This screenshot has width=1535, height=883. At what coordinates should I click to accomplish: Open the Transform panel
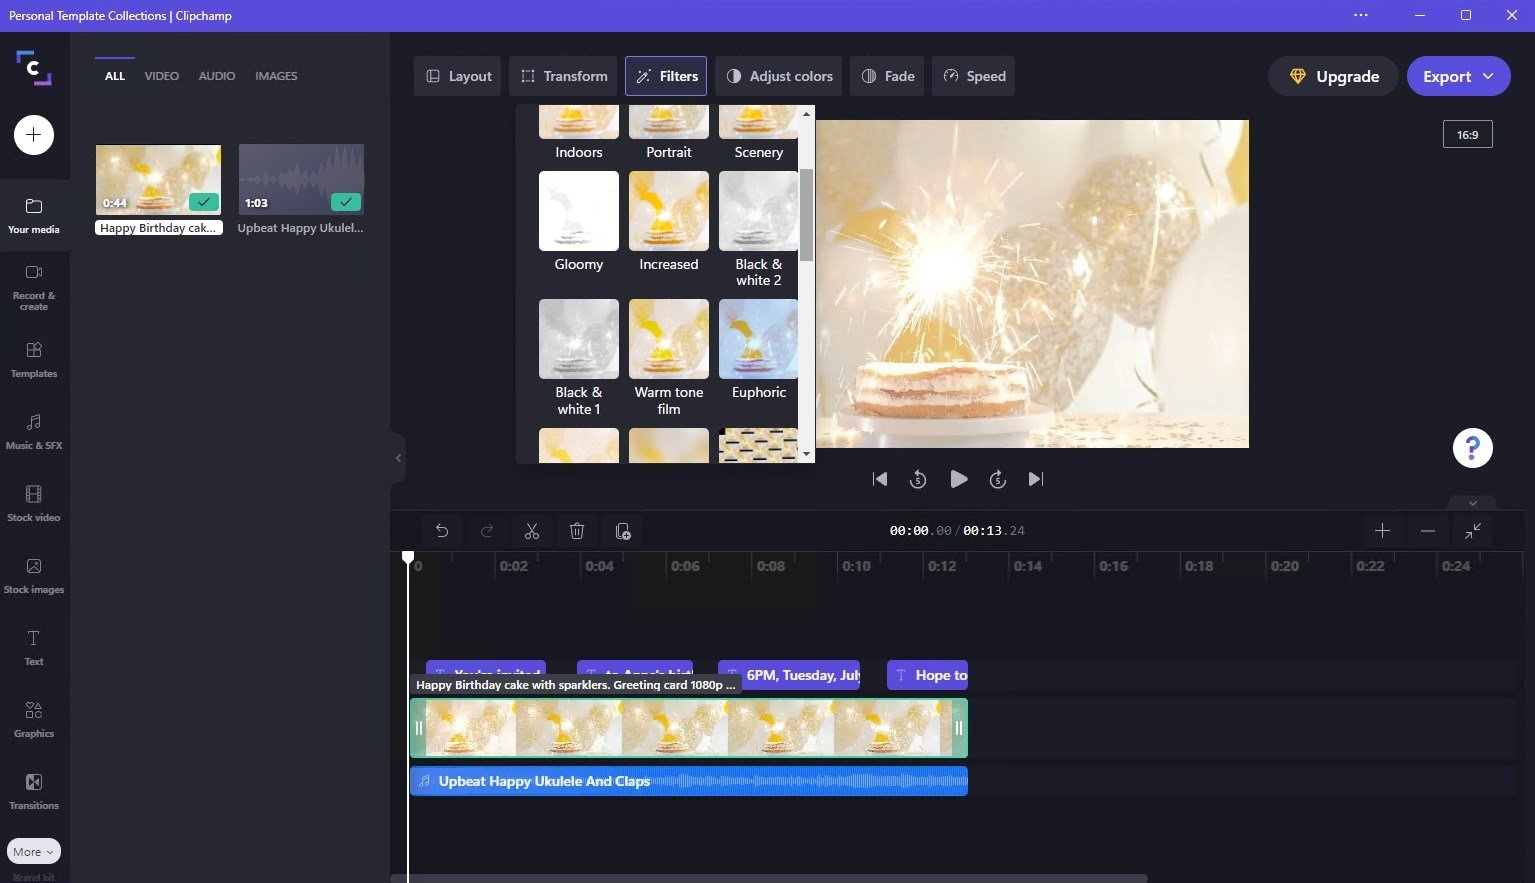point(564,76)
